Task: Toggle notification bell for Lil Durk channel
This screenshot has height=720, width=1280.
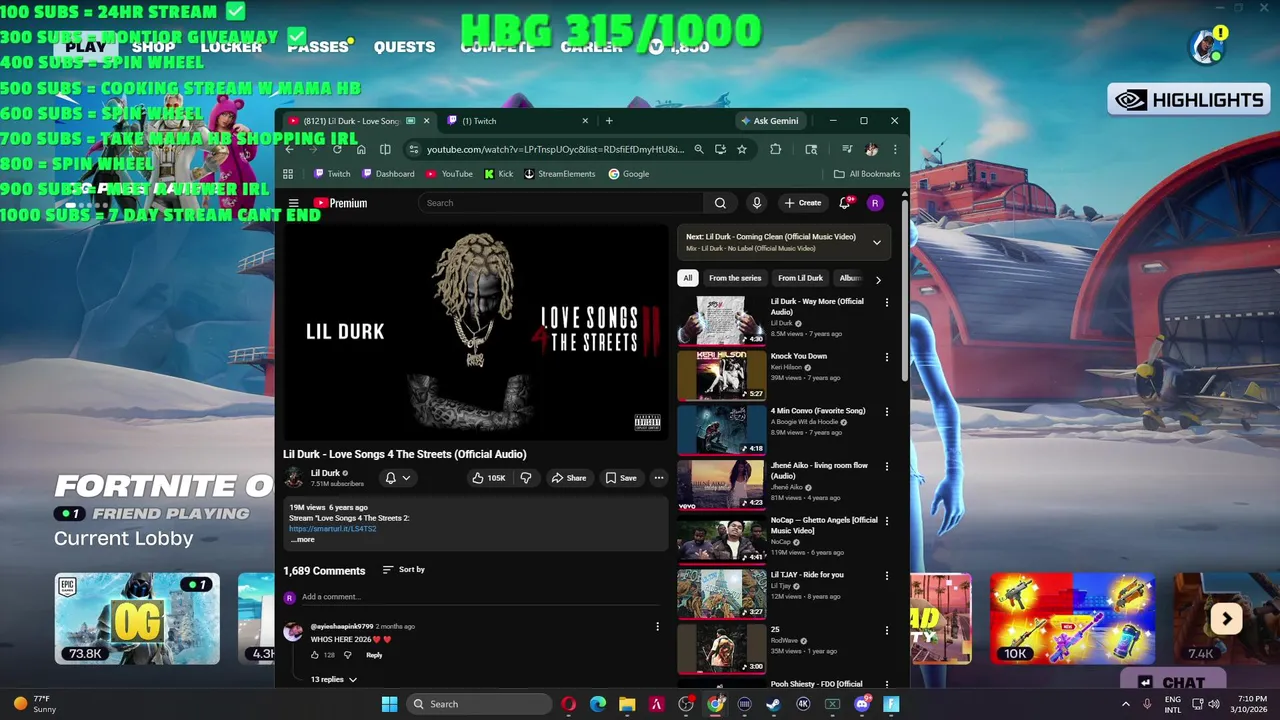Action: (x=398, y=478)
